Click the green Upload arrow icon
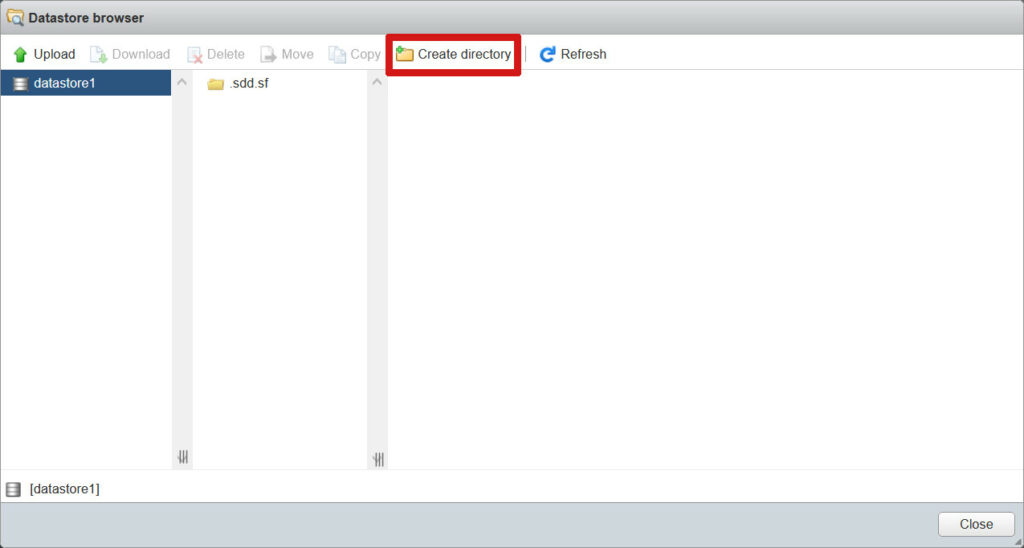Image resolution: width=1024 pixels, height=548 pixels. (20, 54)
